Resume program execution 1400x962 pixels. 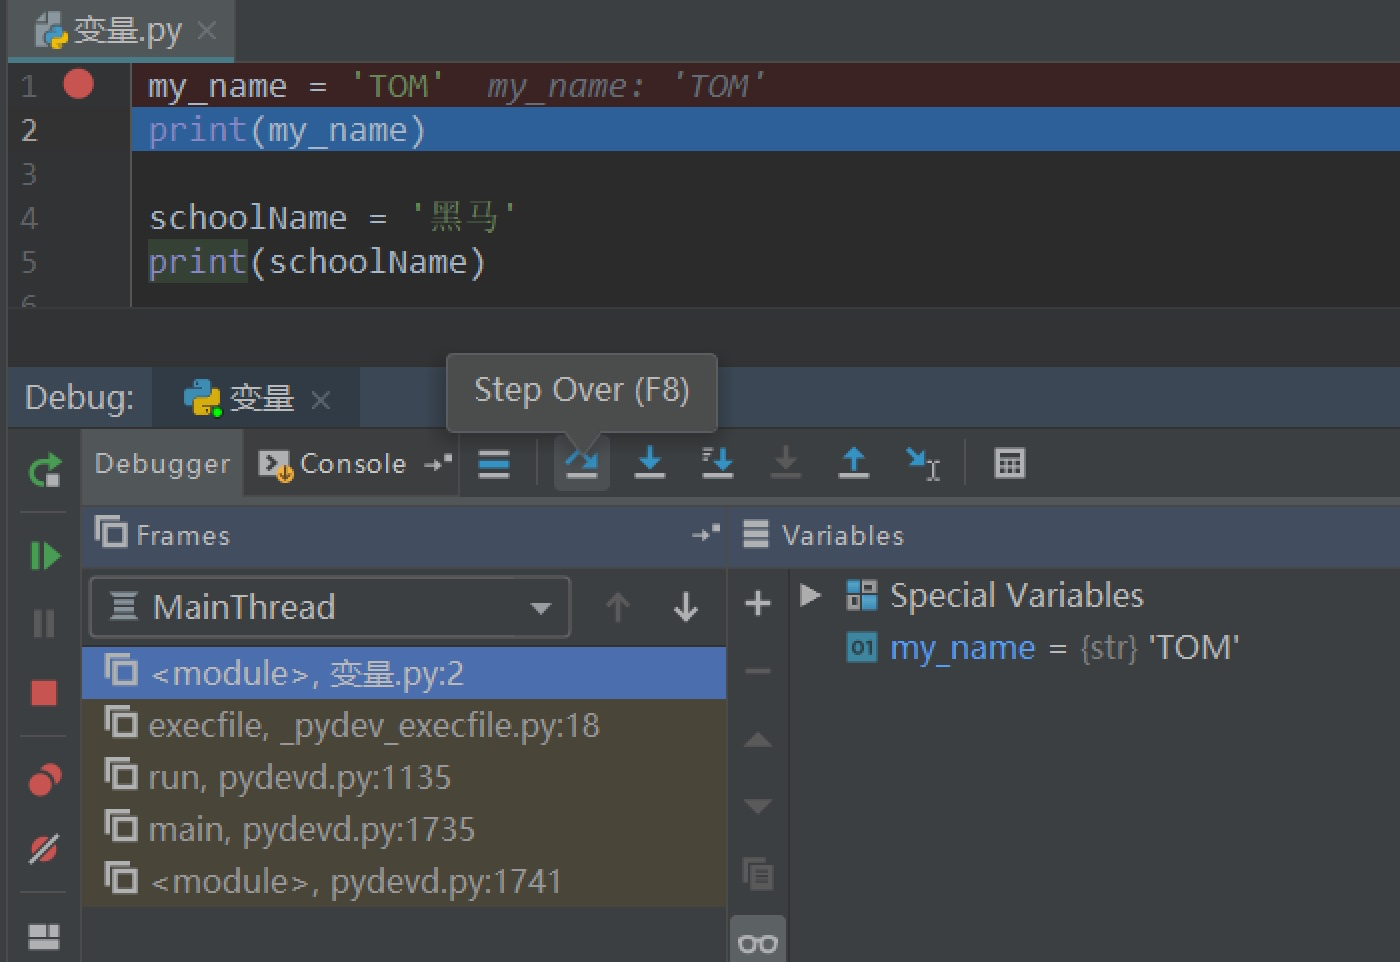coord(45,556)
